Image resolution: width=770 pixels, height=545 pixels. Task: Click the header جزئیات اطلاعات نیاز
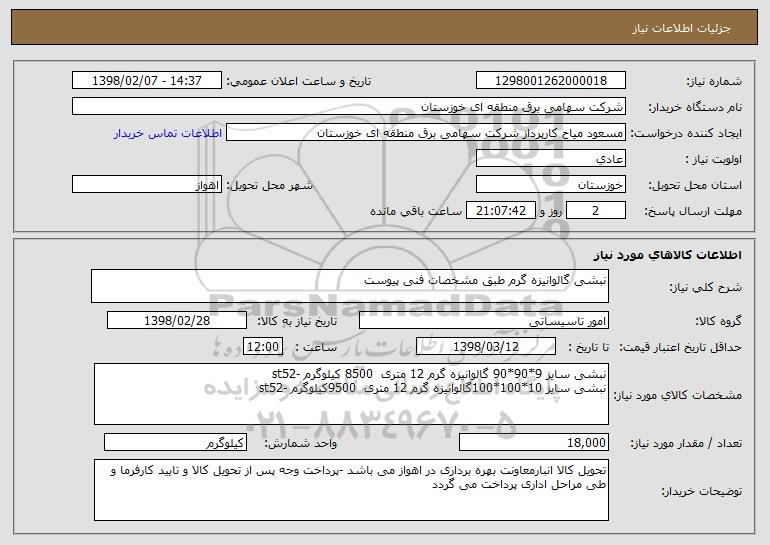point(681,28)
